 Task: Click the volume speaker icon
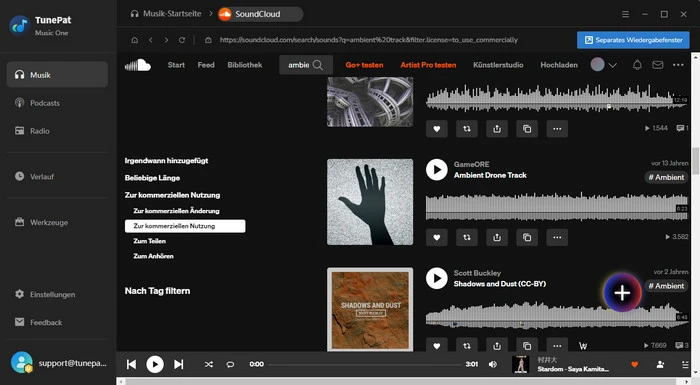click(x=492, y=364)
